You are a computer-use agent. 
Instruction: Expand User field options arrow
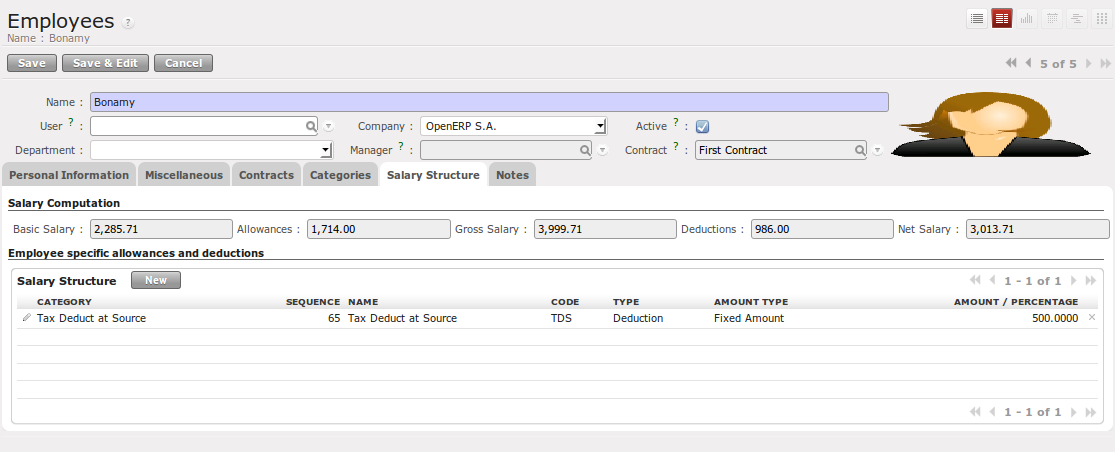click(x=329, y=127)
